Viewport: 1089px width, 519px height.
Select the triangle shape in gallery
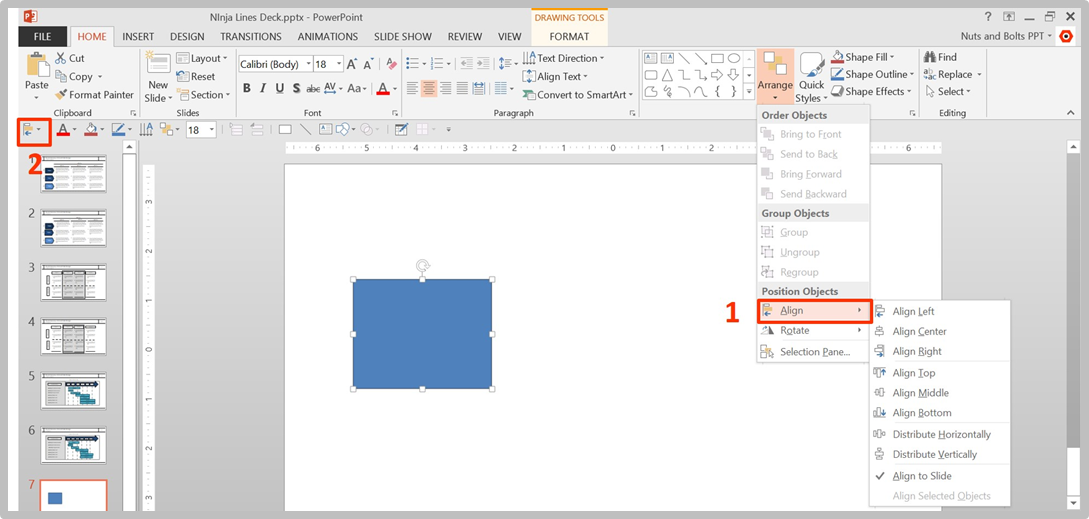tap(667, 75)
